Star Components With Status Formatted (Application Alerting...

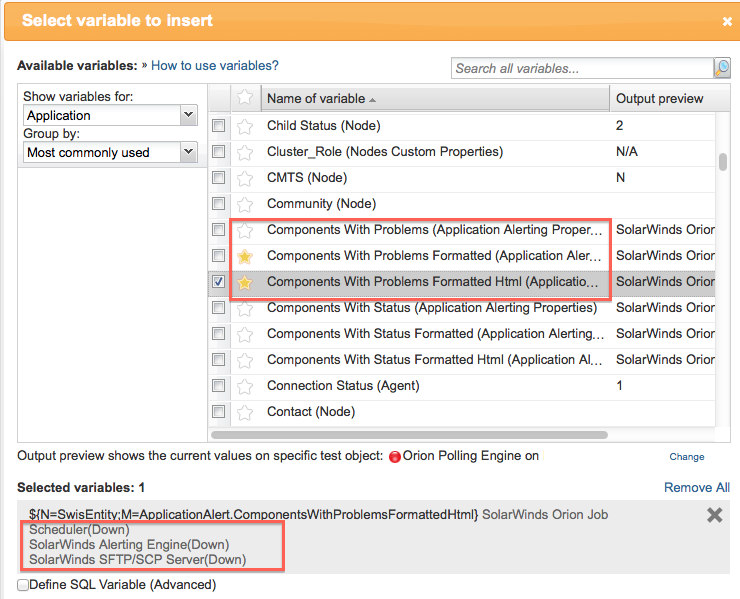point(245,334)
